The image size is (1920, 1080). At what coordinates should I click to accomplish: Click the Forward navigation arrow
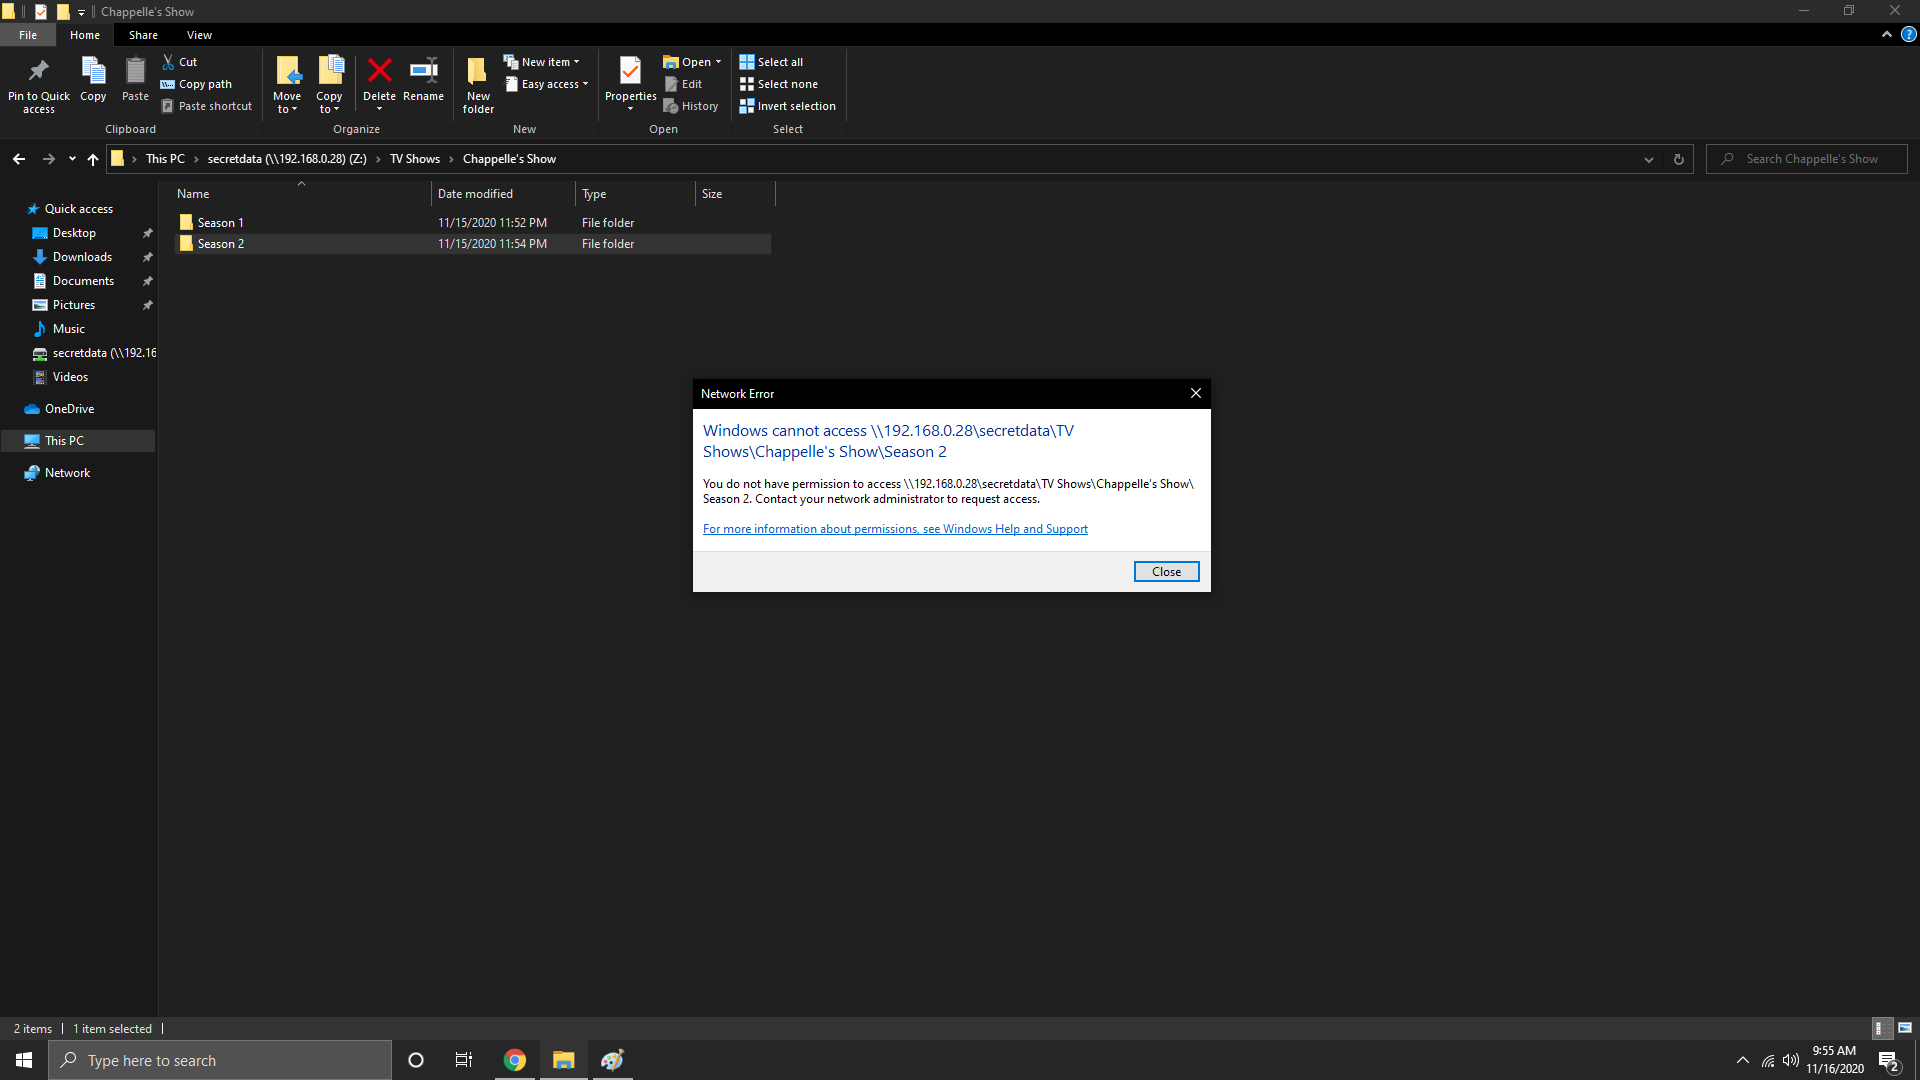tap(48, 159)
